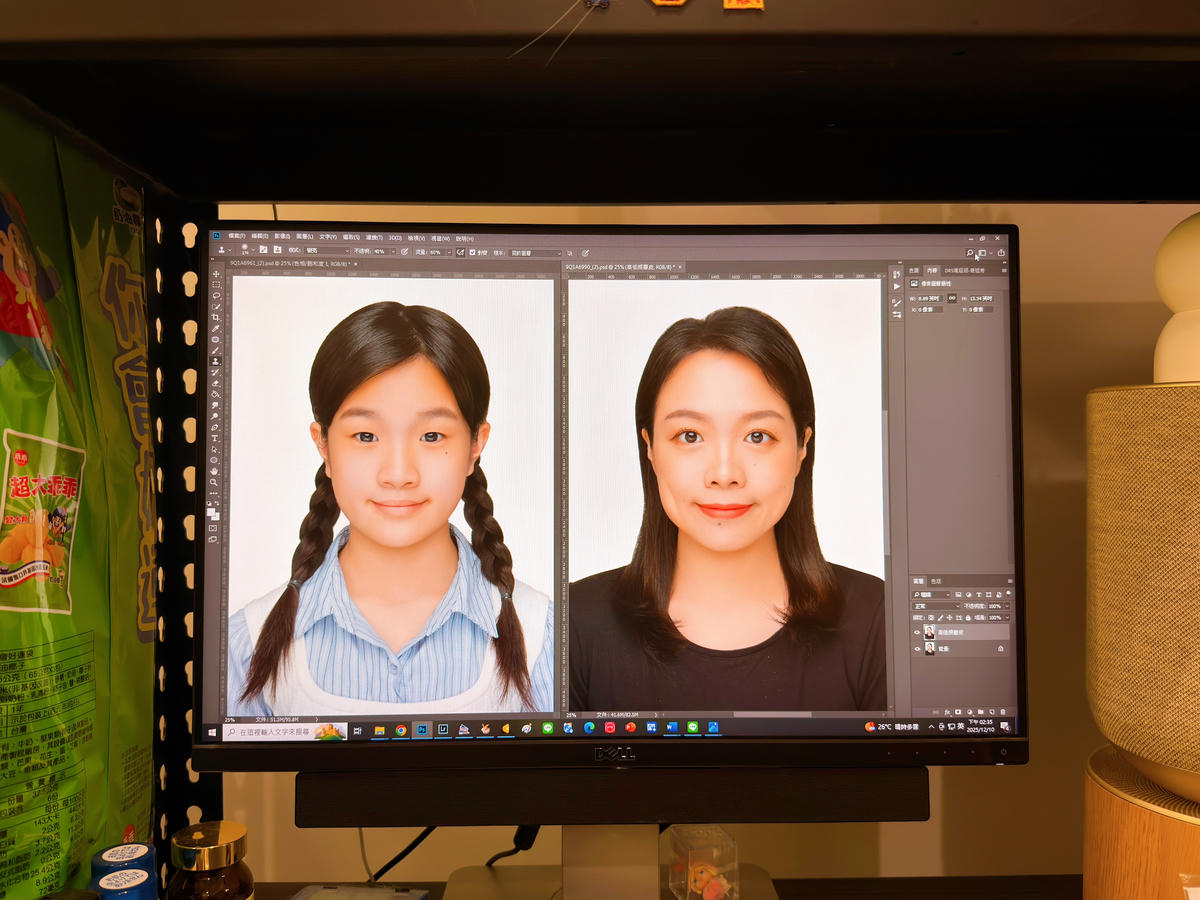The height and width of the screenshot is (900, 1200).
Task: Toggle the Aligned checkbox in options bar
Action: click(x=472, y=252)
